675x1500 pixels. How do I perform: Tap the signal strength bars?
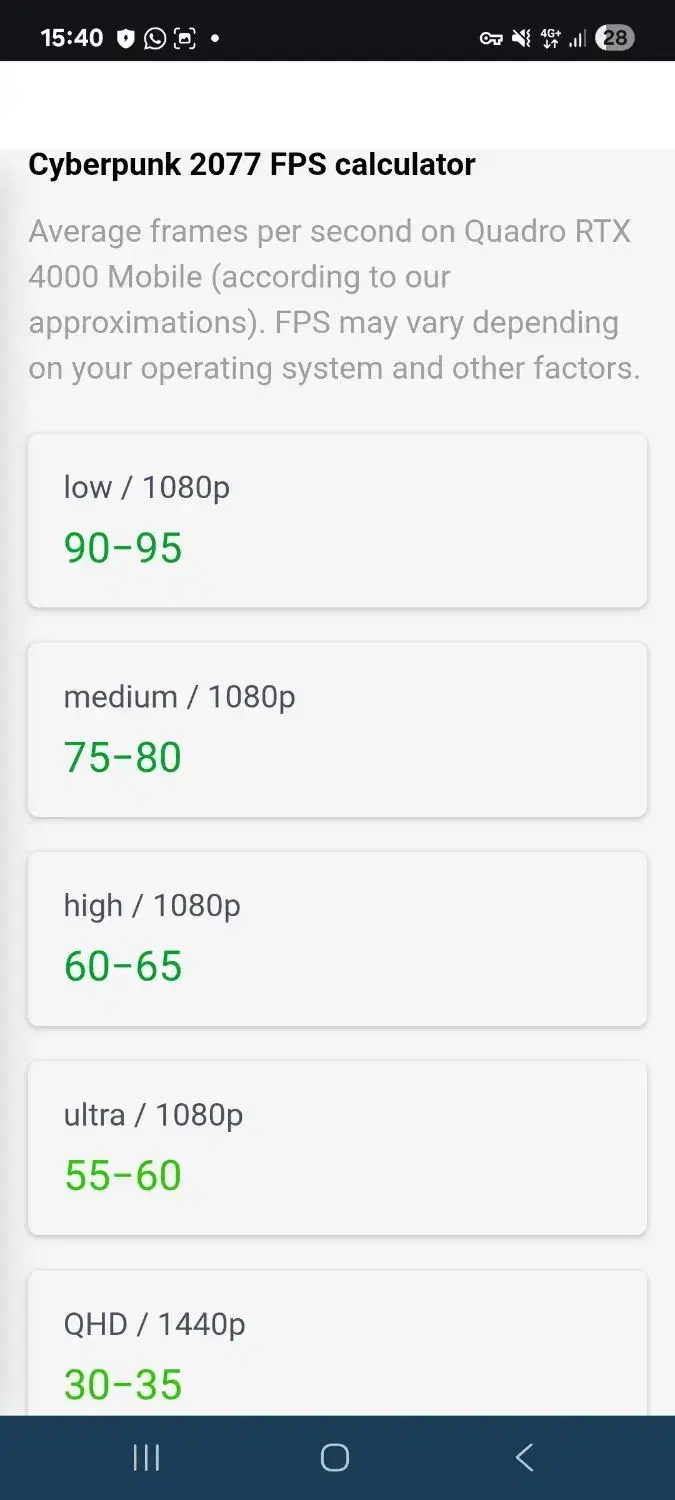point(577,38)
